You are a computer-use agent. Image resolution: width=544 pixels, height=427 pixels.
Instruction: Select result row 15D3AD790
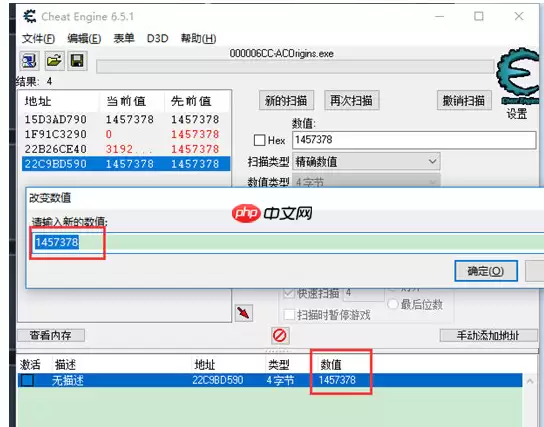(x=125, y=120)
